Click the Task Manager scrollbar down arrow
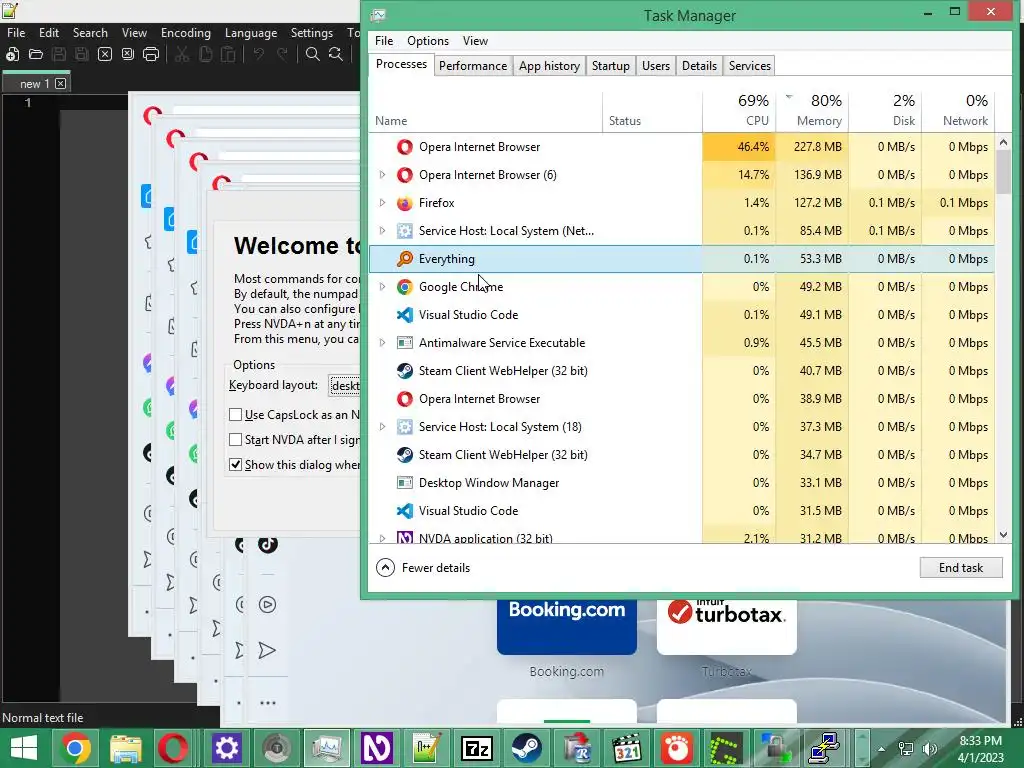The height and width of the screenshot is (768, 1024). [x=1003, y=536]
